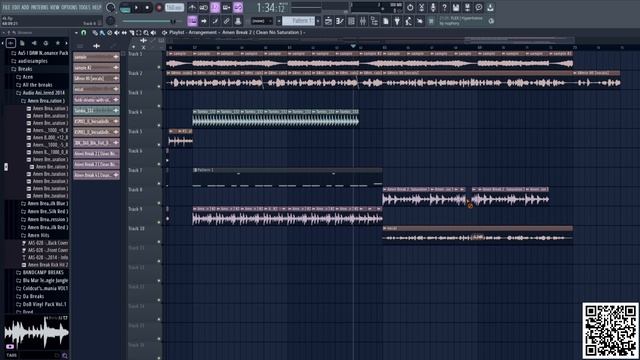This screenshot has height=360, width=640.
Task: Click the red Record button
Action: pos(159,7)
